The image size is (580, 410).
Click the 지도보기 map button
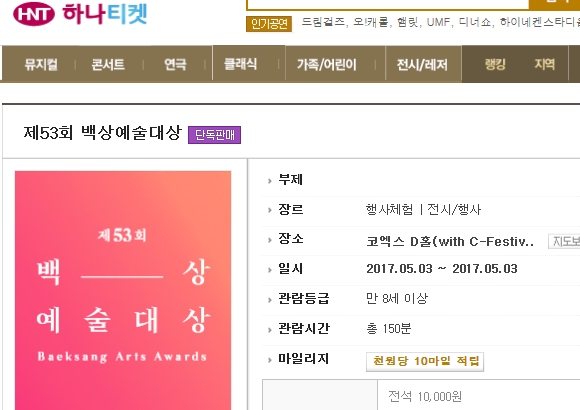pyautogui.click(x=564, y=241)
